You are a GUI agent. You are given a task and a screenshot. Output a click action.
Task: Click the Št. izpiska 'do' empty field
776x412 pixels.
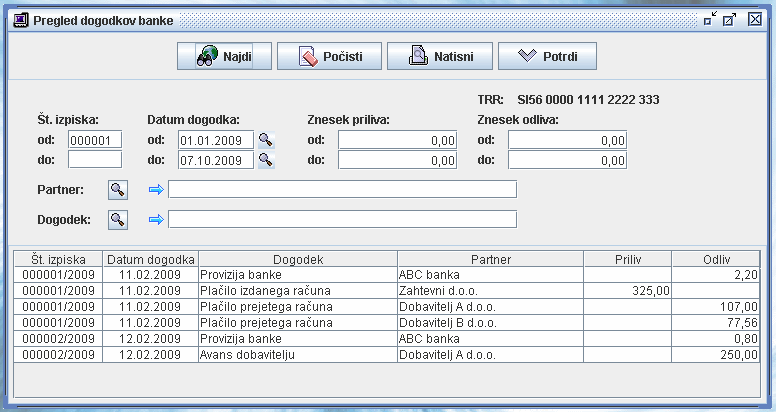tap(95, 160)
